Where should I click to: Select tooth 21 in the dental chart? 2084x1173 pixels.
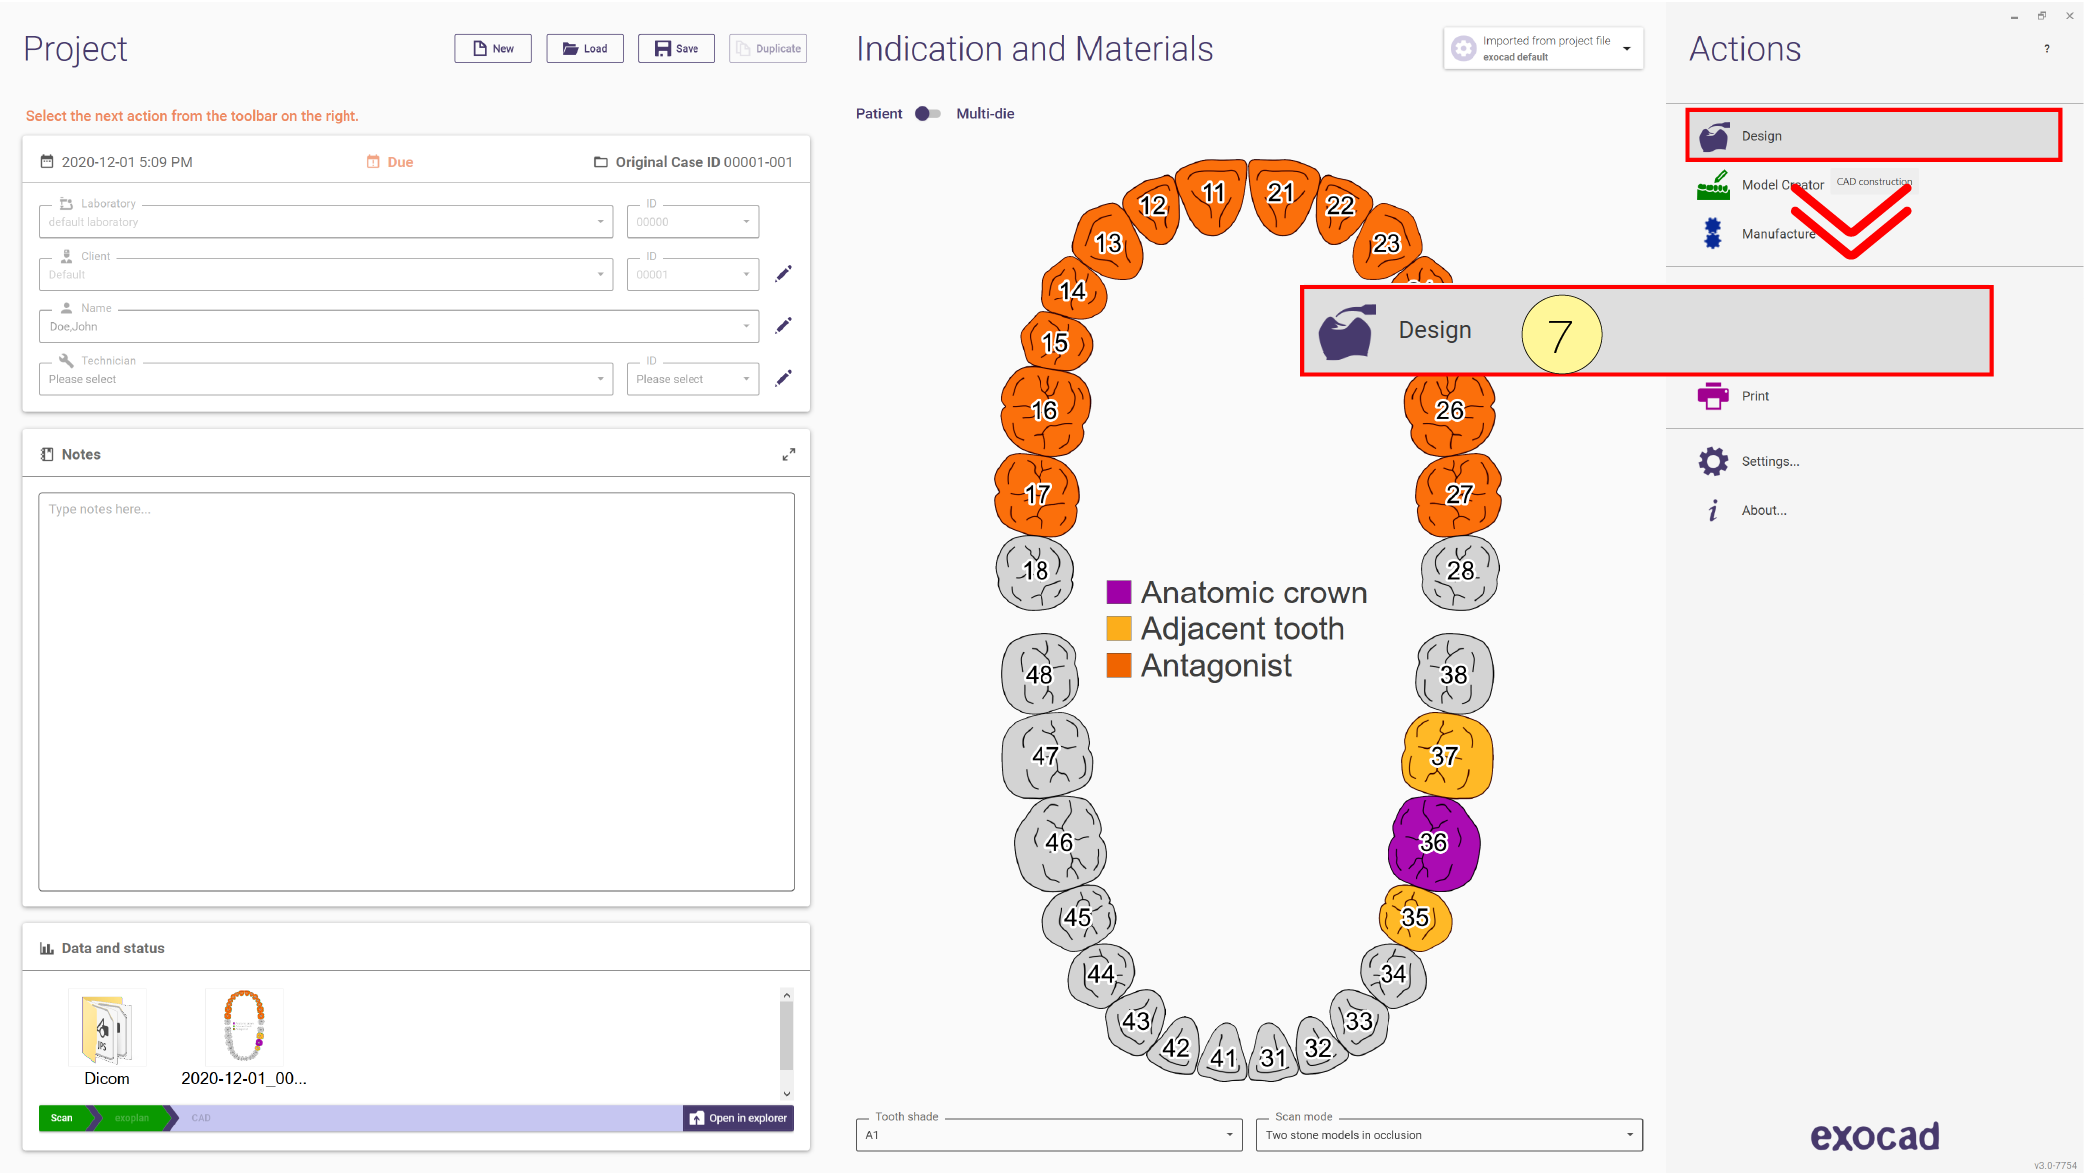click(1283, 195)
